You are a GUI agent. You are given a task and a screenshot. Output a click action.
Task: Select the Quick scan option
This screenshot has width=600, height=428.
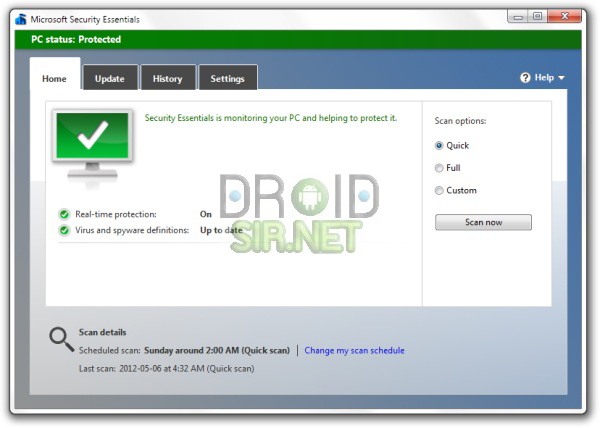click(439, 146)
